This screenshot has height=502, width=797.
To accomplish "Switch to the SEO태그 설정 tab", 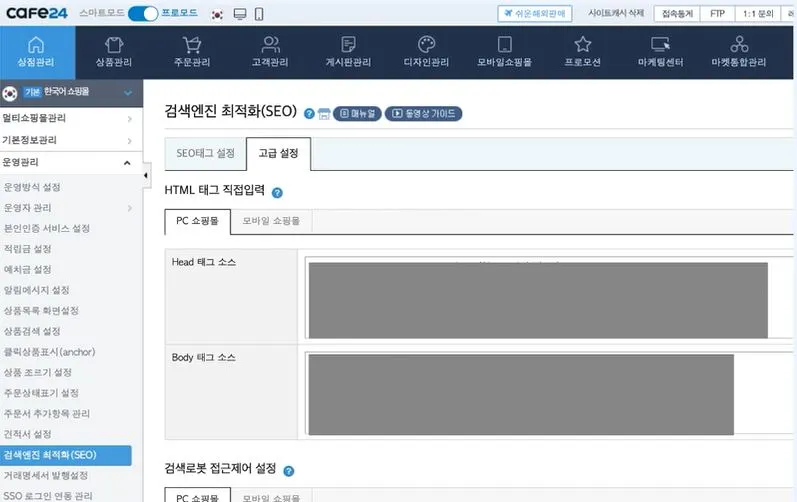I will [x=205, y=153].
